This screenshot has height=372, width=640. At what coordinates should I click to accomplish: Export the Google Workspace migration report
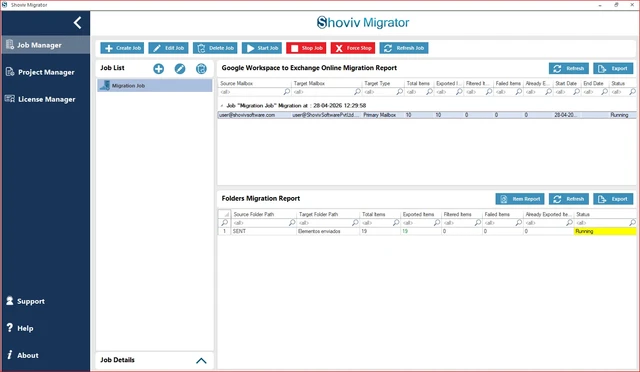point(613,69)
